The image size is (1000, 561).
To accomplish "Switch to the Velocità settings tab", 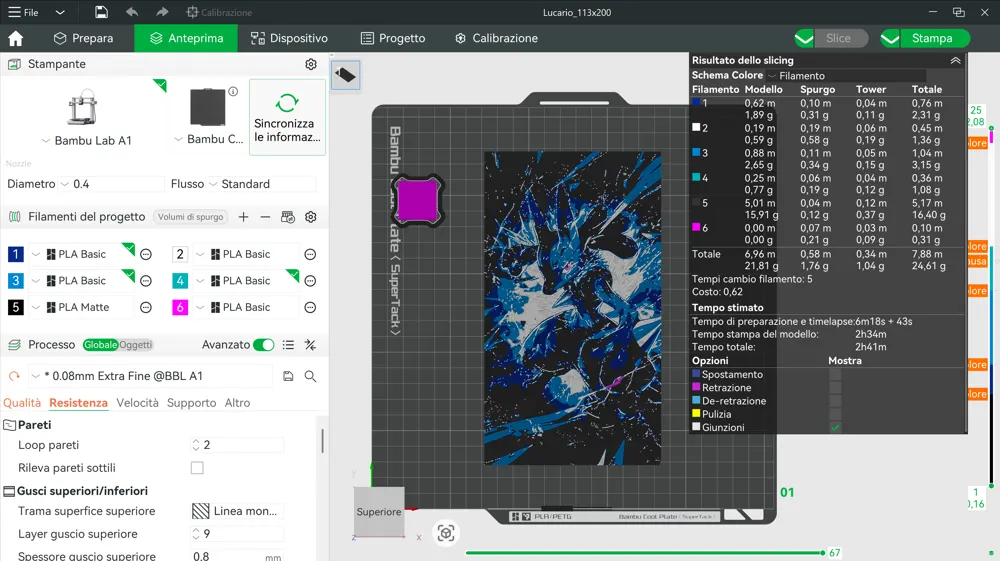I will (137, 403).
